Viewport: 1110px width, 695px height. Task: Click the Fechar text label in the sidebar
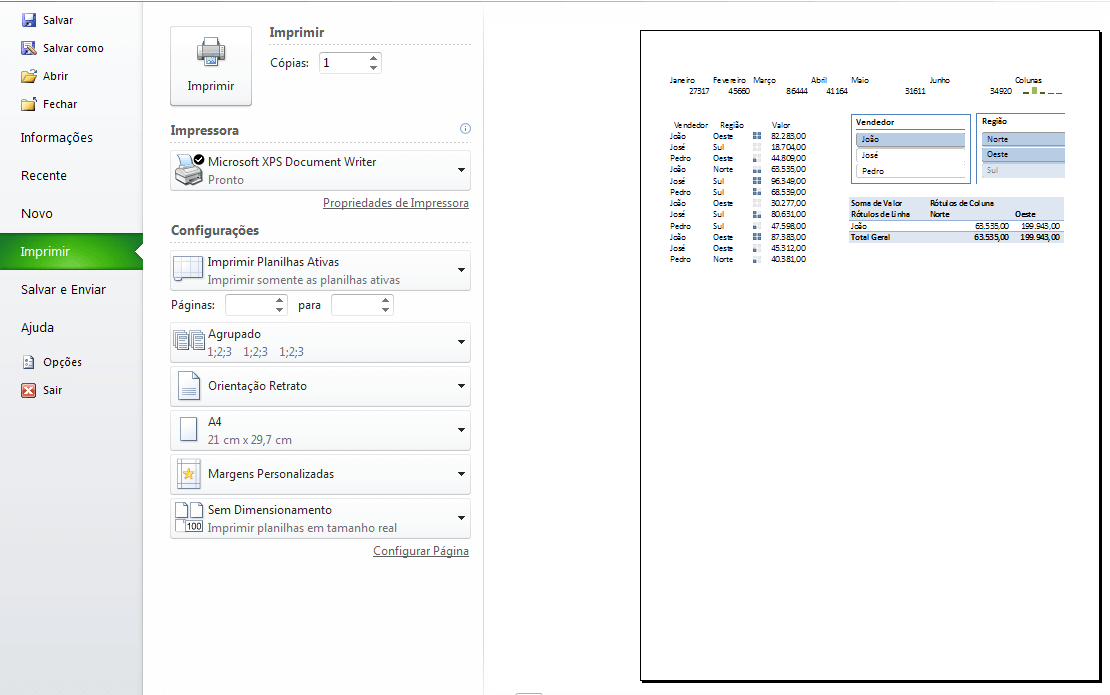click(x=60, y=104)
